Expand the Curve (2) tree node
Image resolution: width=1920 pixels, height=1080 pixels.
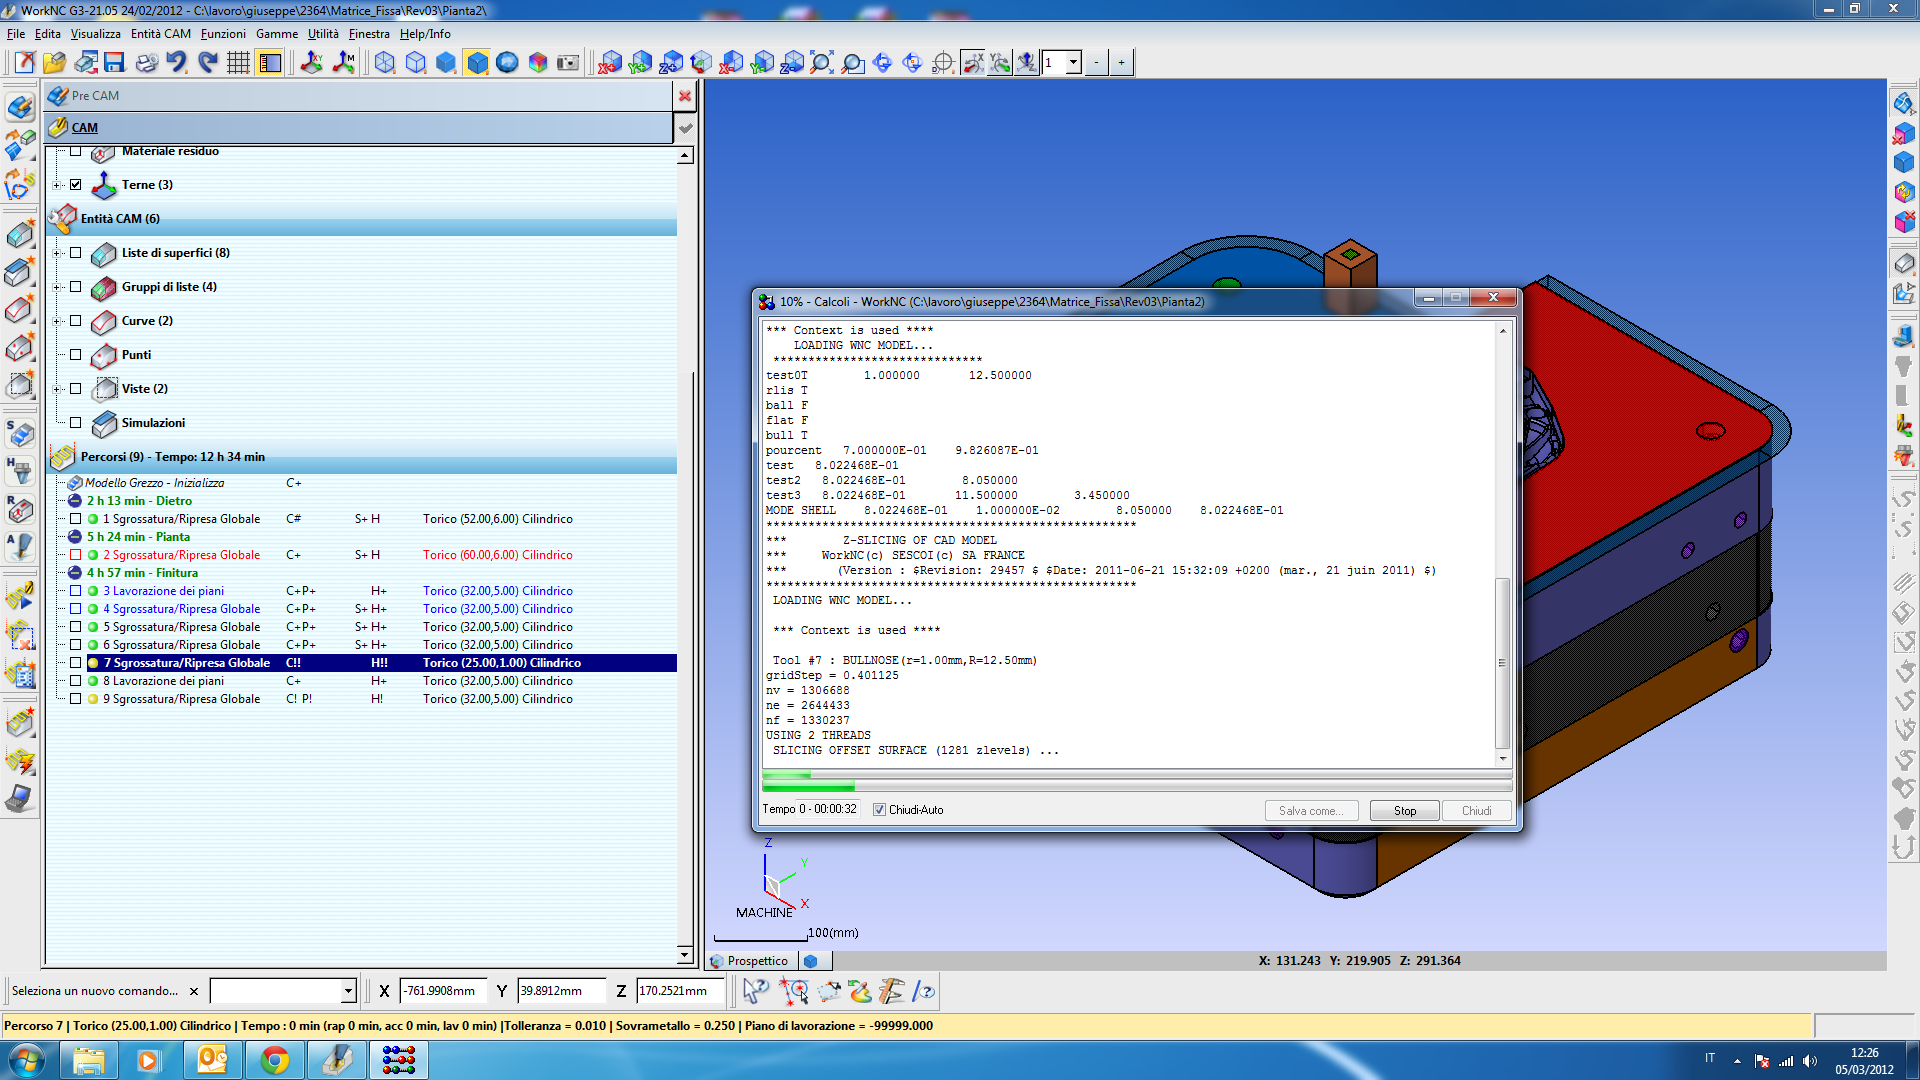tap(57, 321)
